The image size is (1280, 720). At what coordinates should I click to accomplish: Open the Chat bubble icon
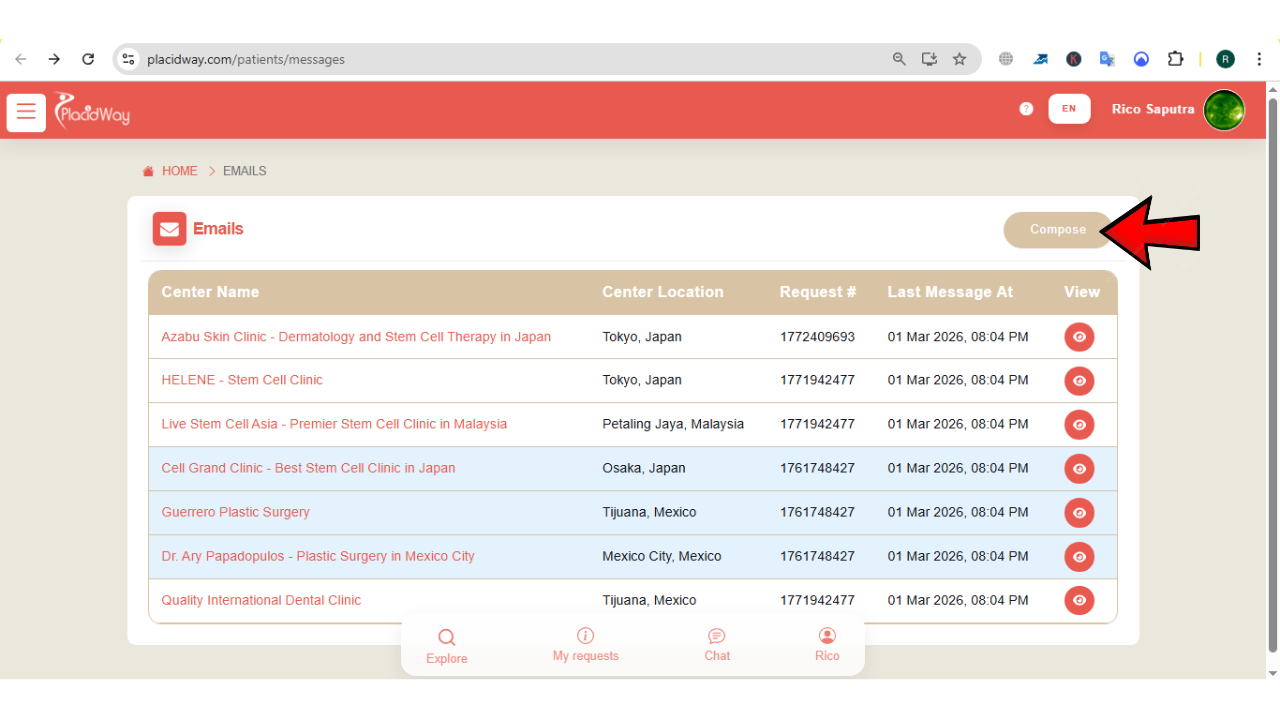716,636
